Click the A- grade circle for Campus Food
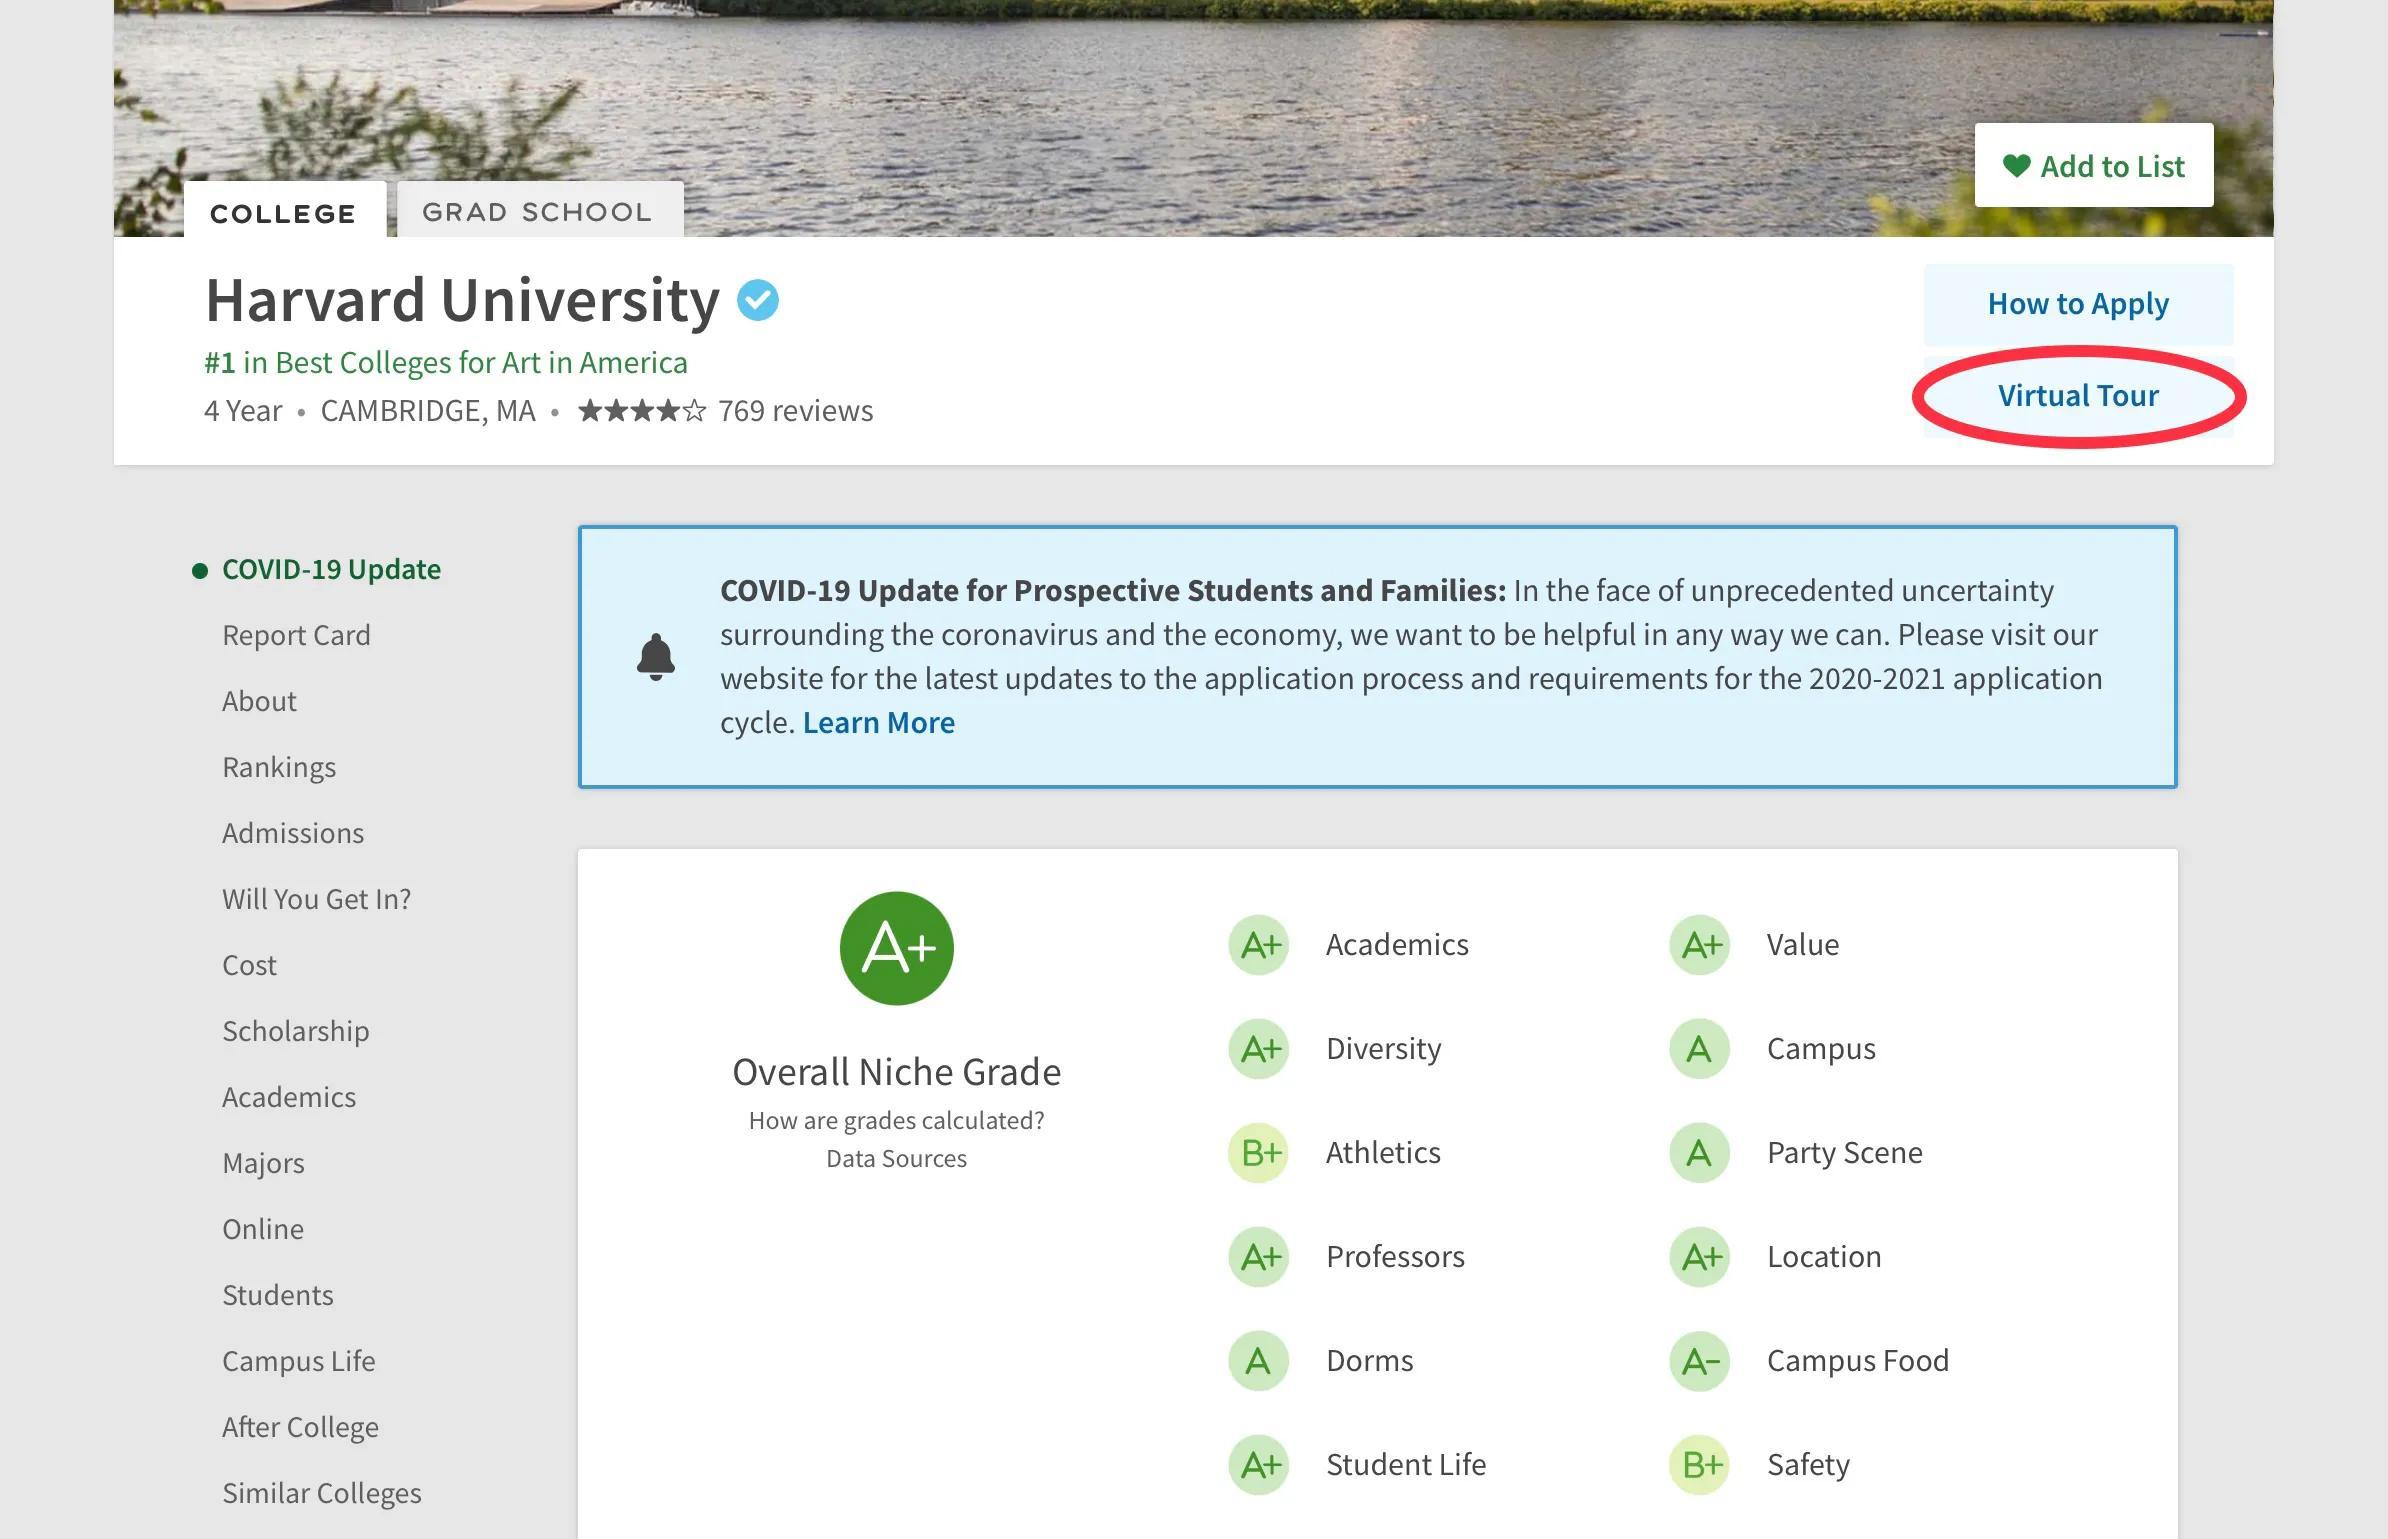This screenshot has width=2388, height=1539. [x=1699, y=1361]
